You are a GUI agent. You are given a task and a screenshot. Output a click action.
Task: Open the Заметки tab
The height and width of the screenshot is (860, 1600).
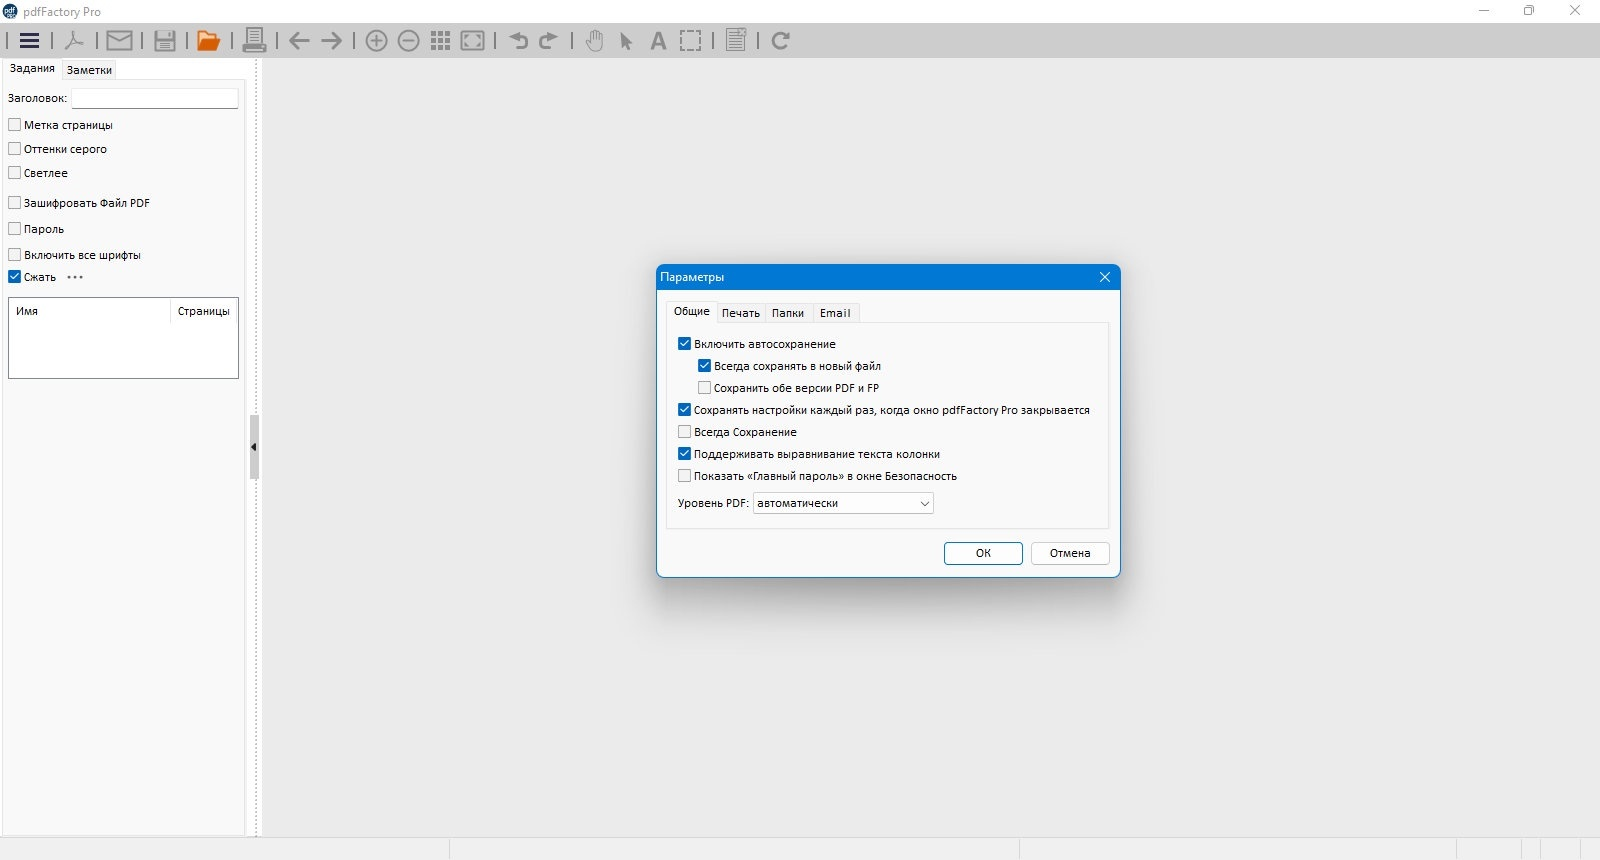pyautogui.click(x=89, y=70)
